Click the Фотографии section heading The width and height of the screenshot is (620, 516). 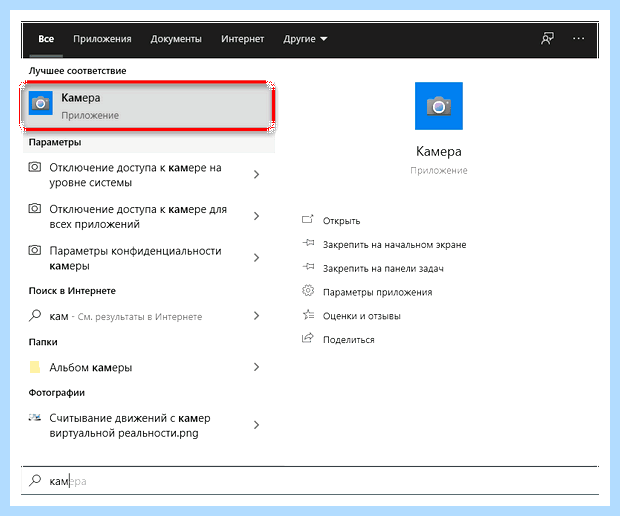(57, 393)
